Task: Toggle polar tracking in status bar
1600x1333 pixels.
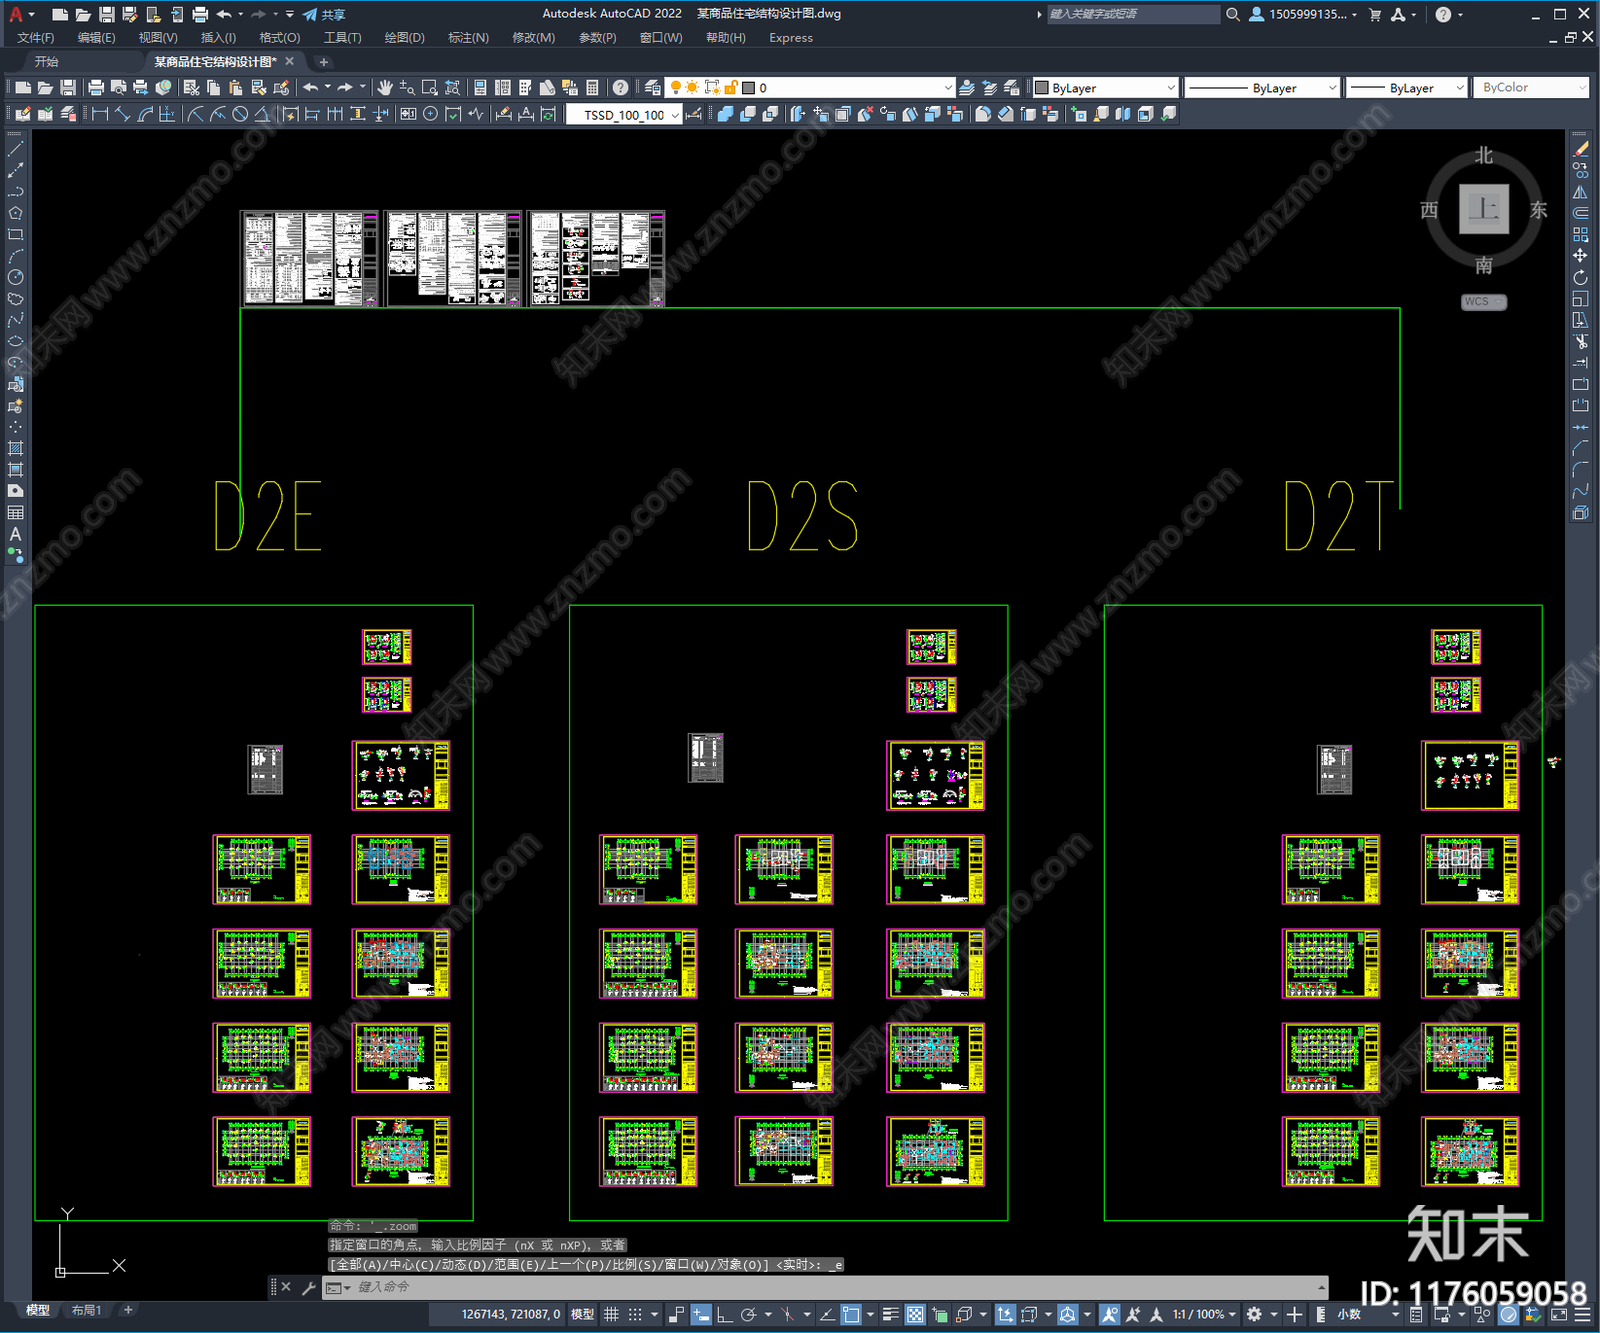Action: tap(748, 1314)
